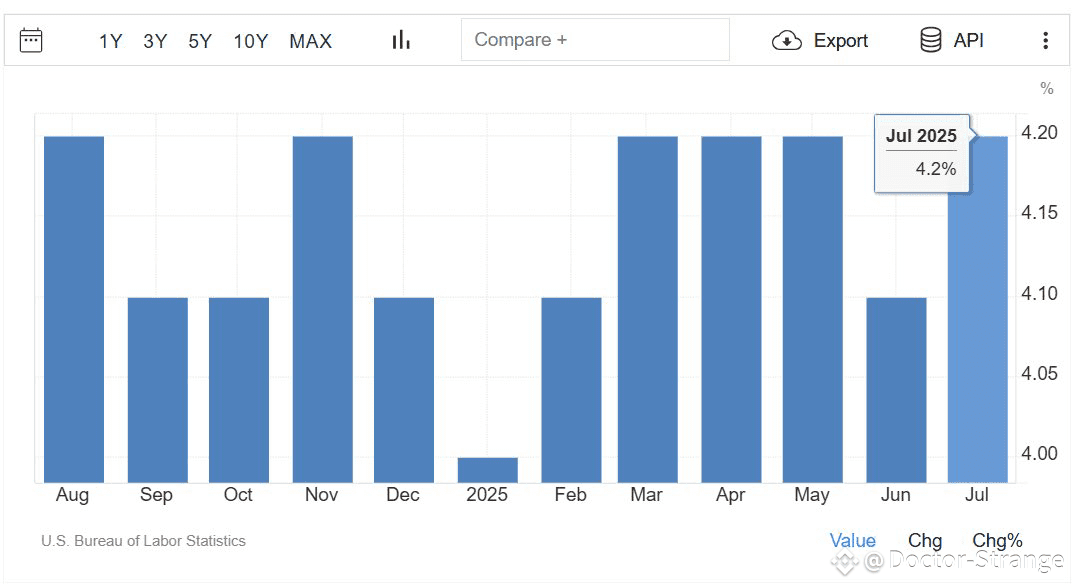Click the U.S. Bureau of Labor Statistics source
This screenshot has width=1072, height=587.
(143, 541)
